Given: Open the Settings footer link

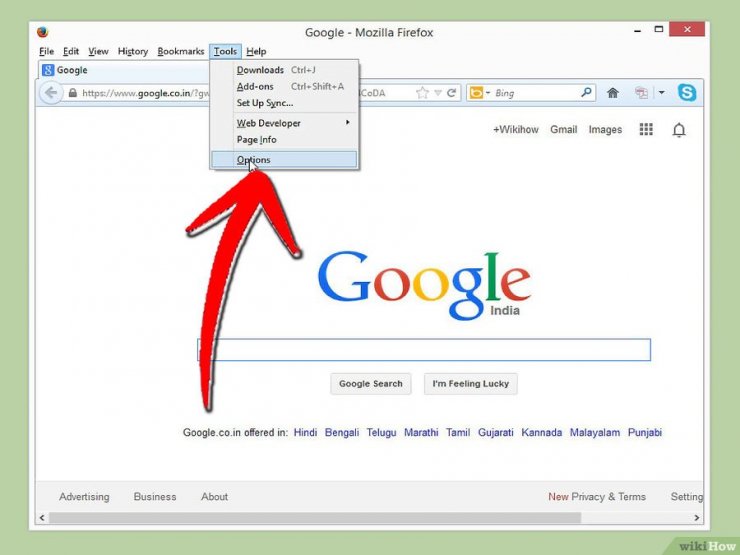Looking at the screenshot, I should (x=687, y=497).
